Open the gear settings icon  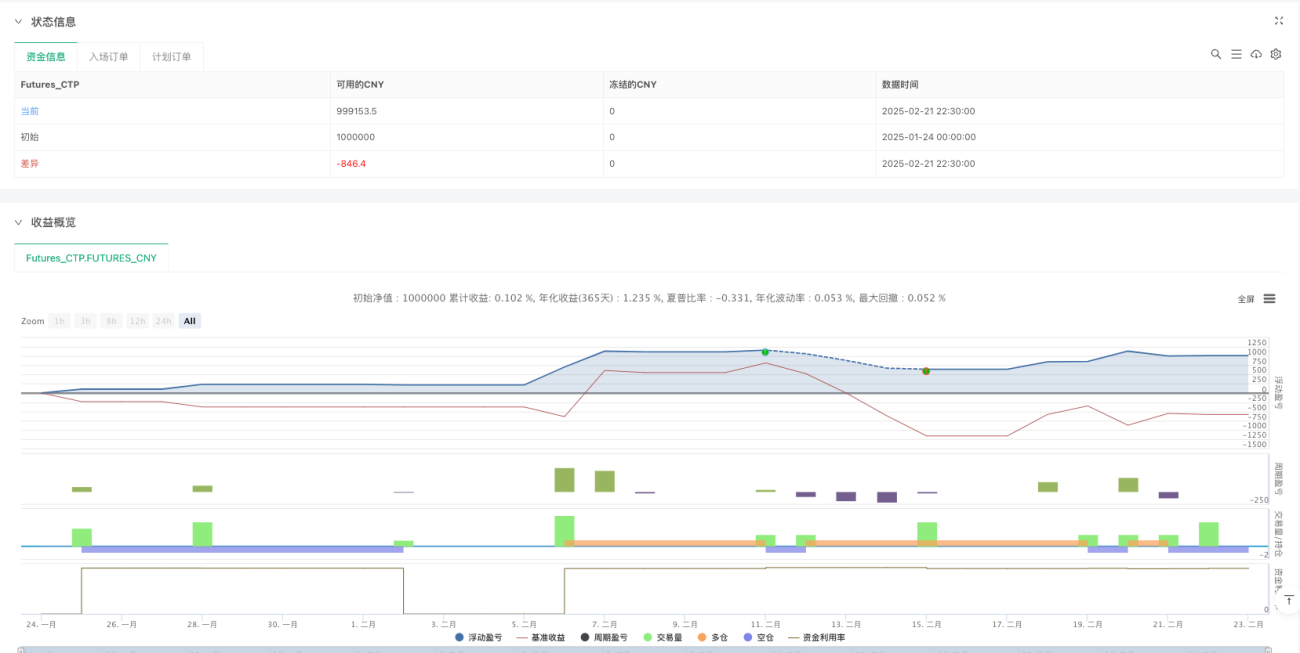(x=1276, y=54)
